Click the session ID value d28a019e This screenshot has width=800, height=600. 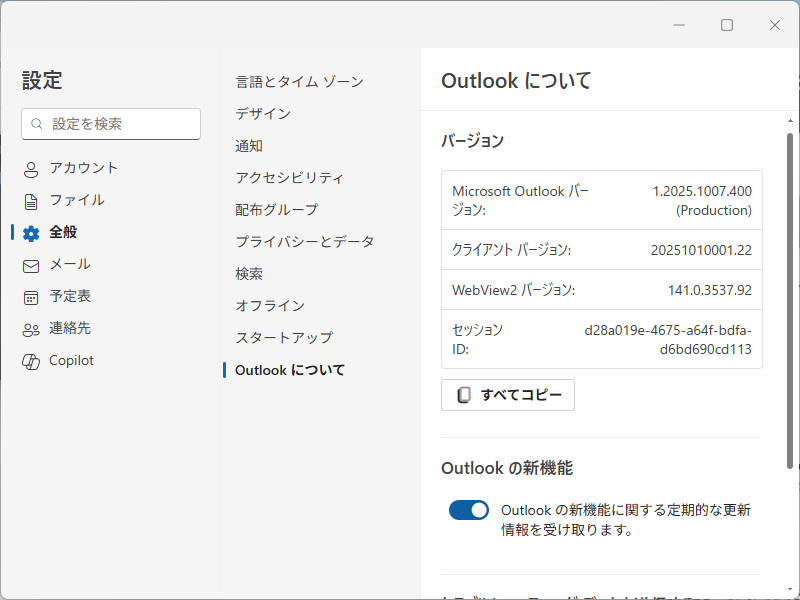(x=668, y=340)
